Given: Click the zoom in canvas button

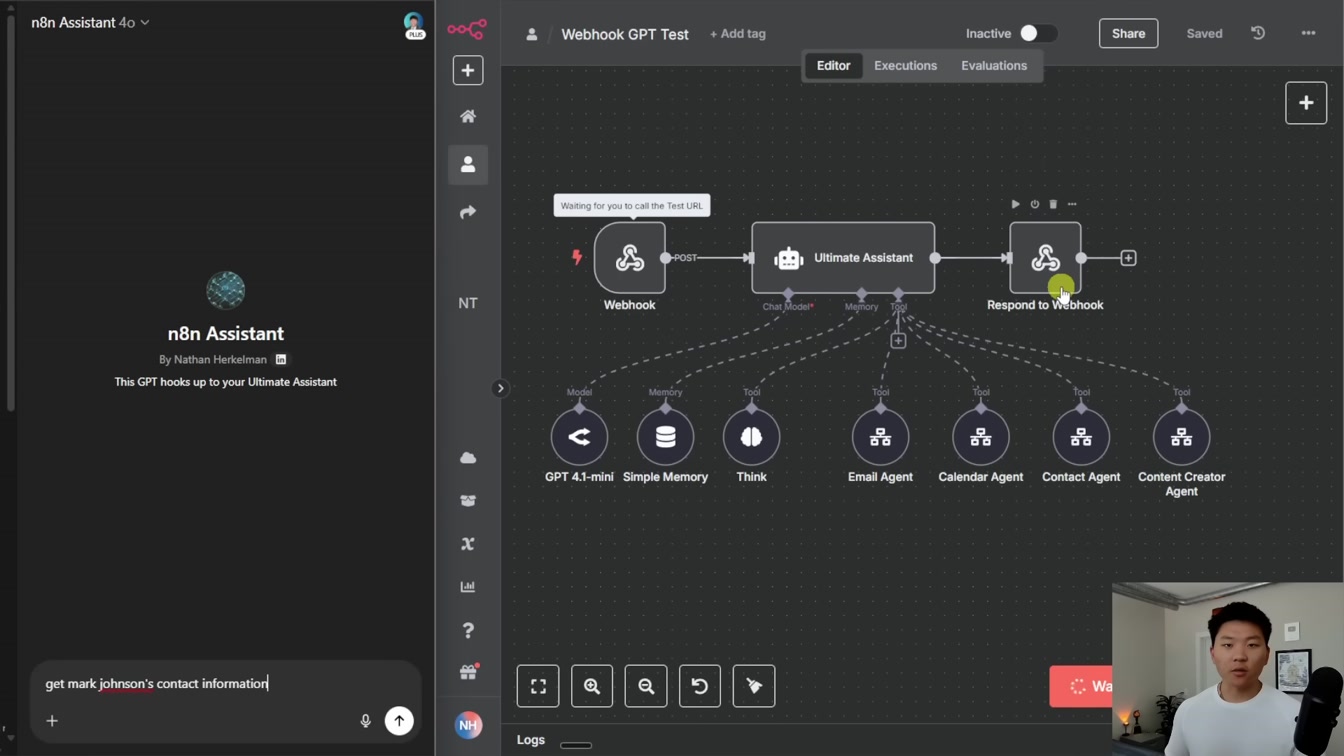Looking at the screenshot, I should tap(592, 686).
